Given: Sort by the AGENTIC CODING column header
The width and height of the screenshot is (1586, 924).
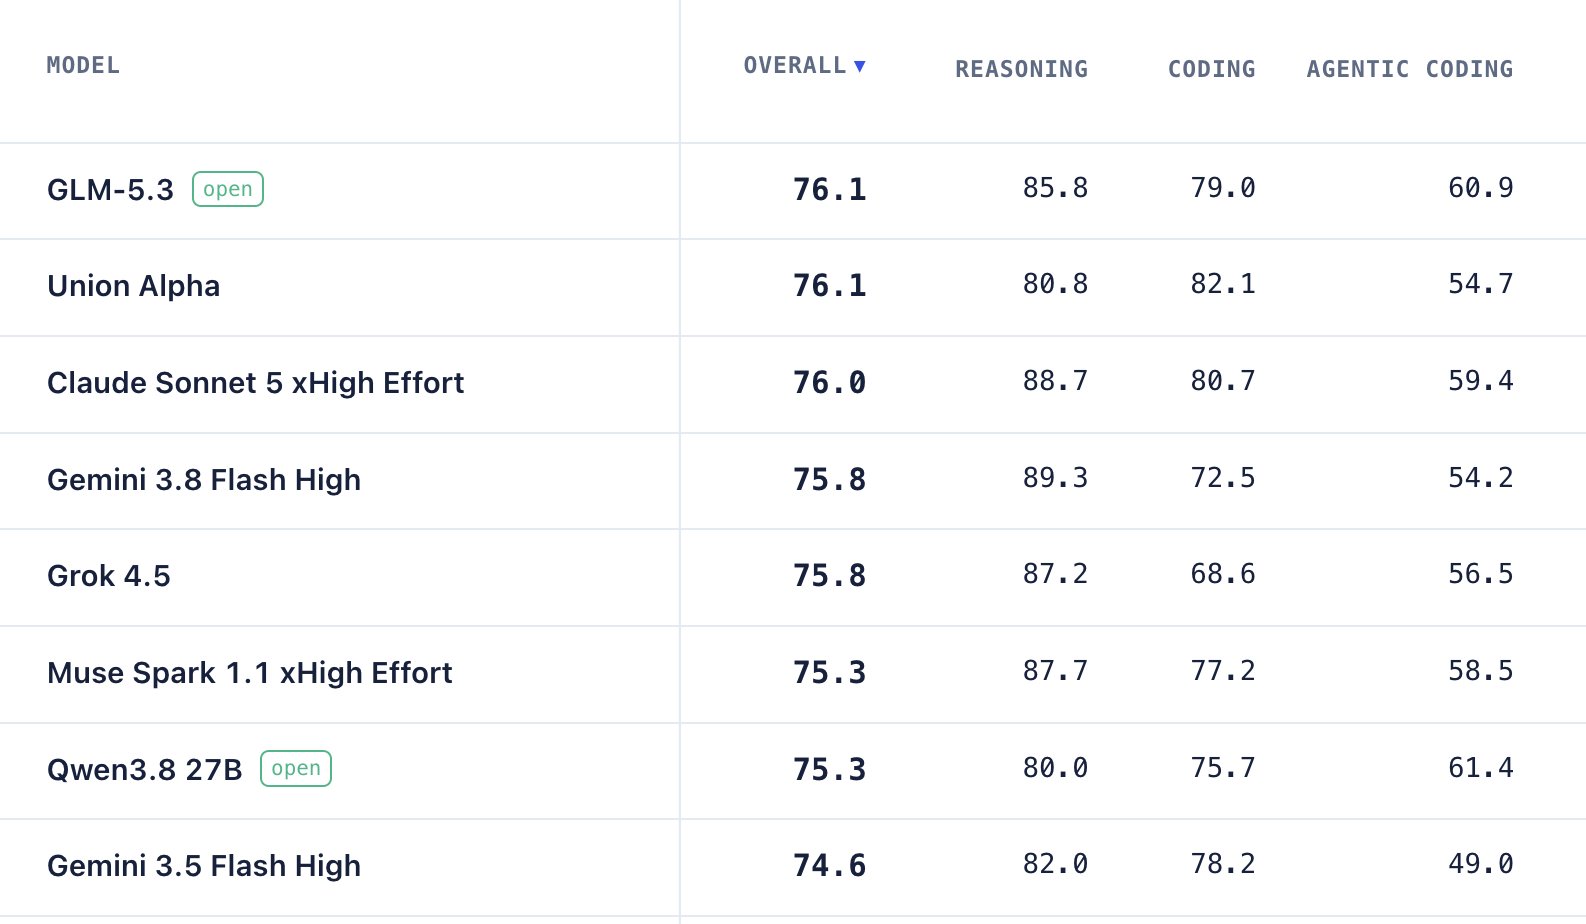Looking at the screenshot, I should 1409,69.
